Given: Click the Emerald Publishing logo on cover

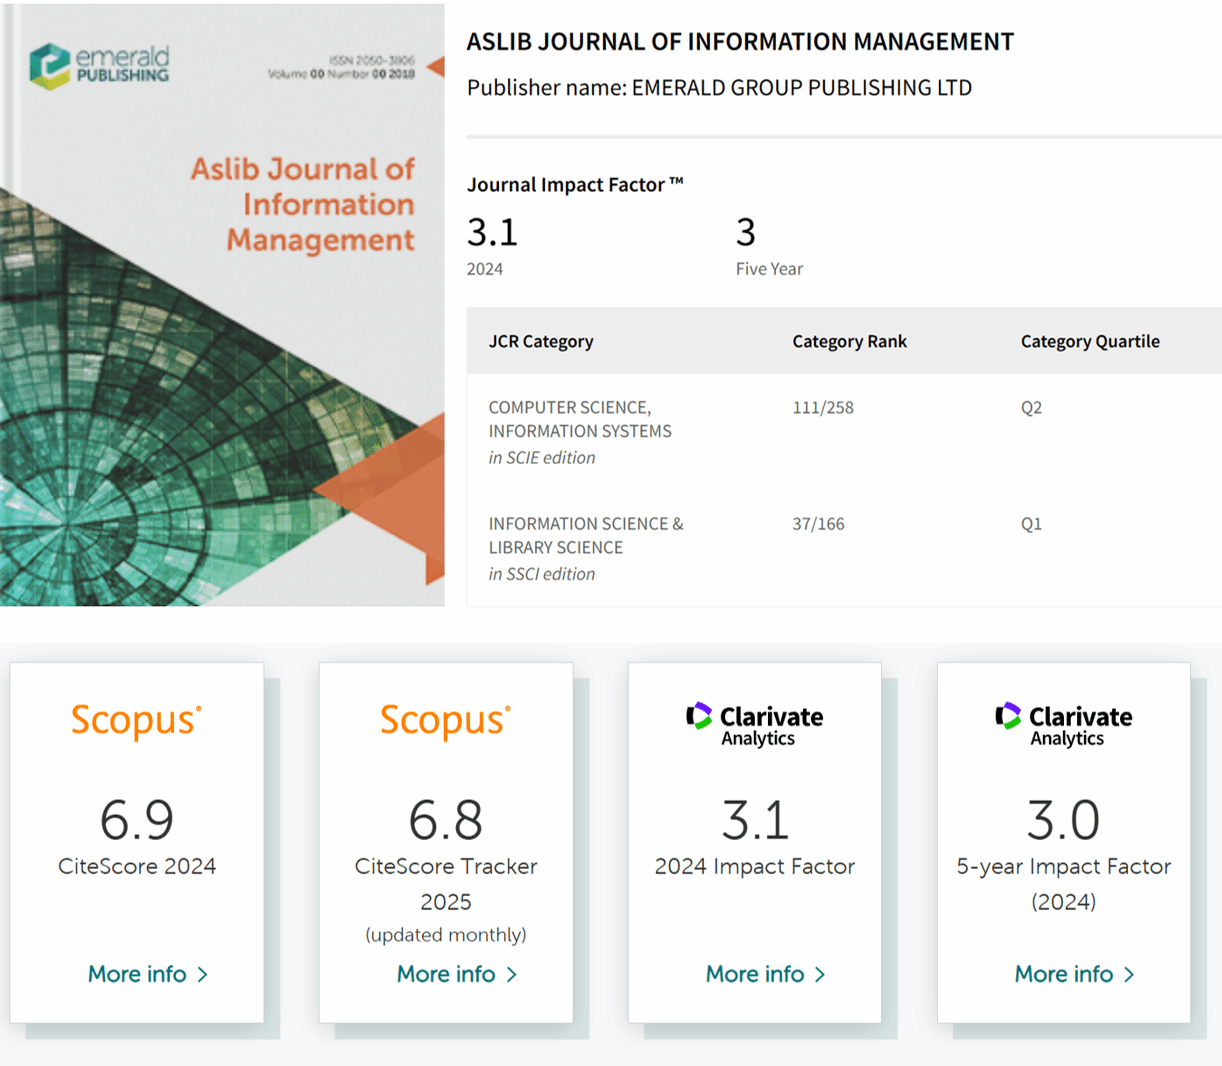Looking at the screenshot, I should pos(99,66).
